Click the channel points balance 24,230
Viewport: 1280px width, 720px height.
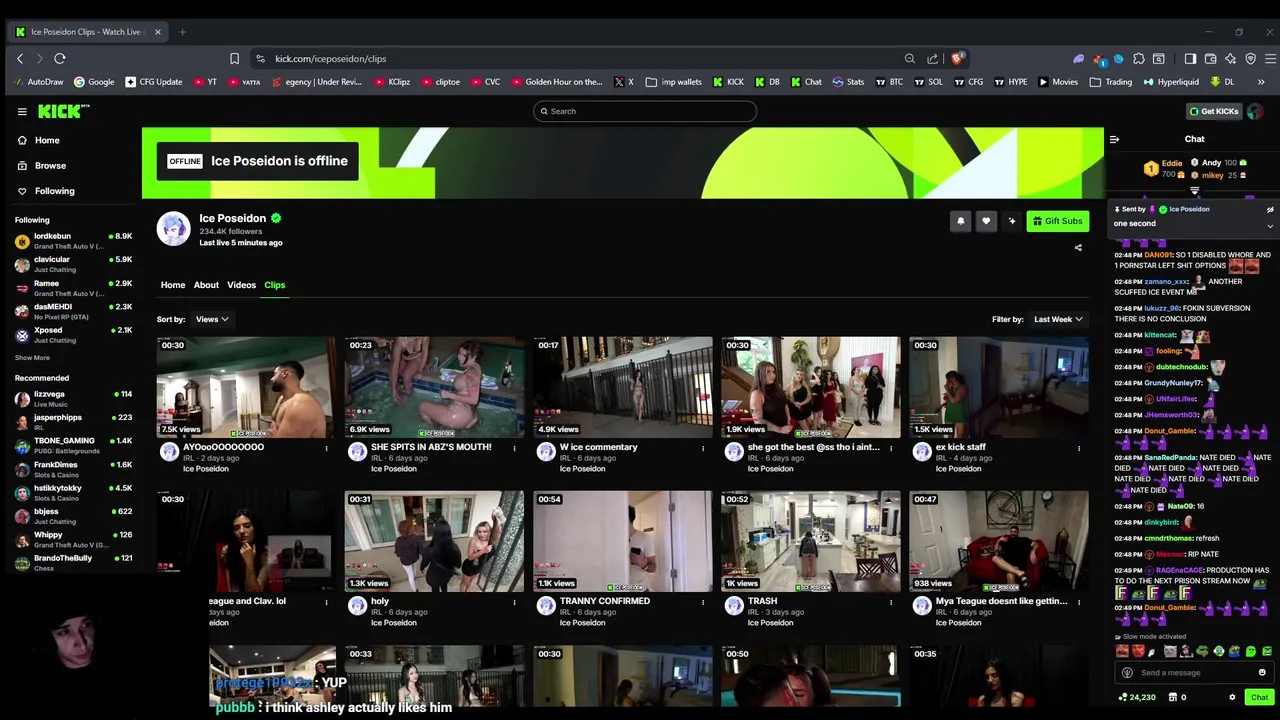point(1137,697)
